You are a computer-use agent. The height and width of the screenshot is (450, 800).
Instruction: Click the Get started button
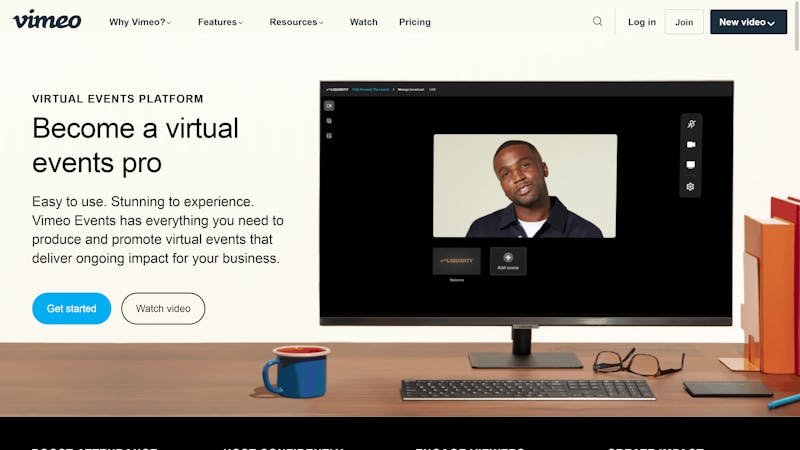tap(71, 308)
